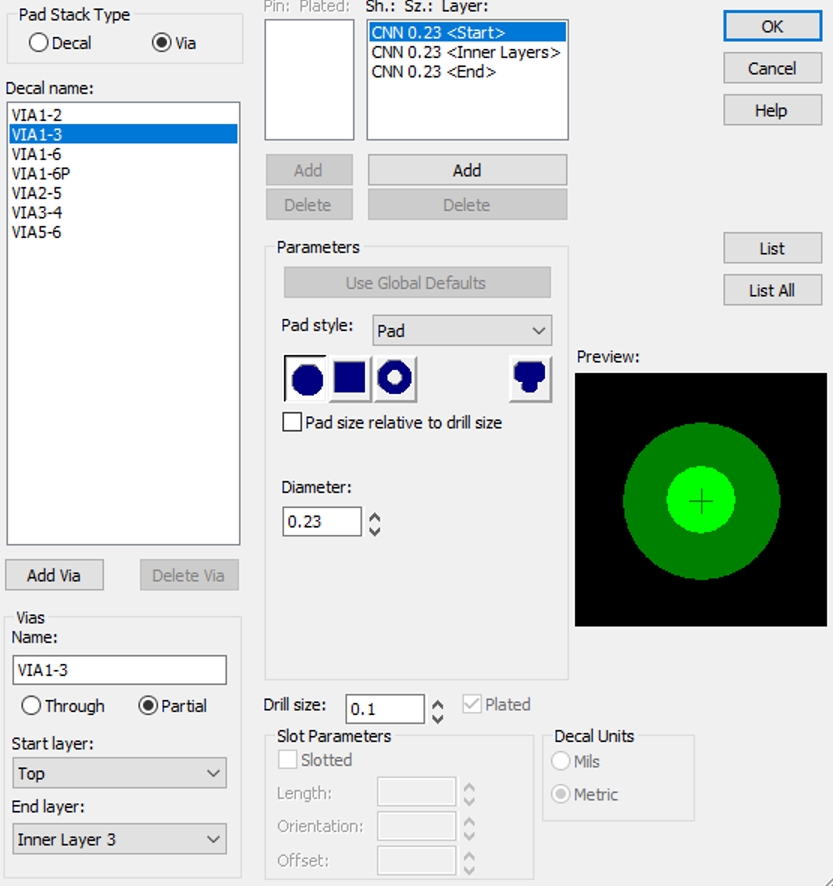Select VIA1-6 in the Decal name list
Image resolution: width=833 pixels, height=886 pixels.
coord(123,154)
